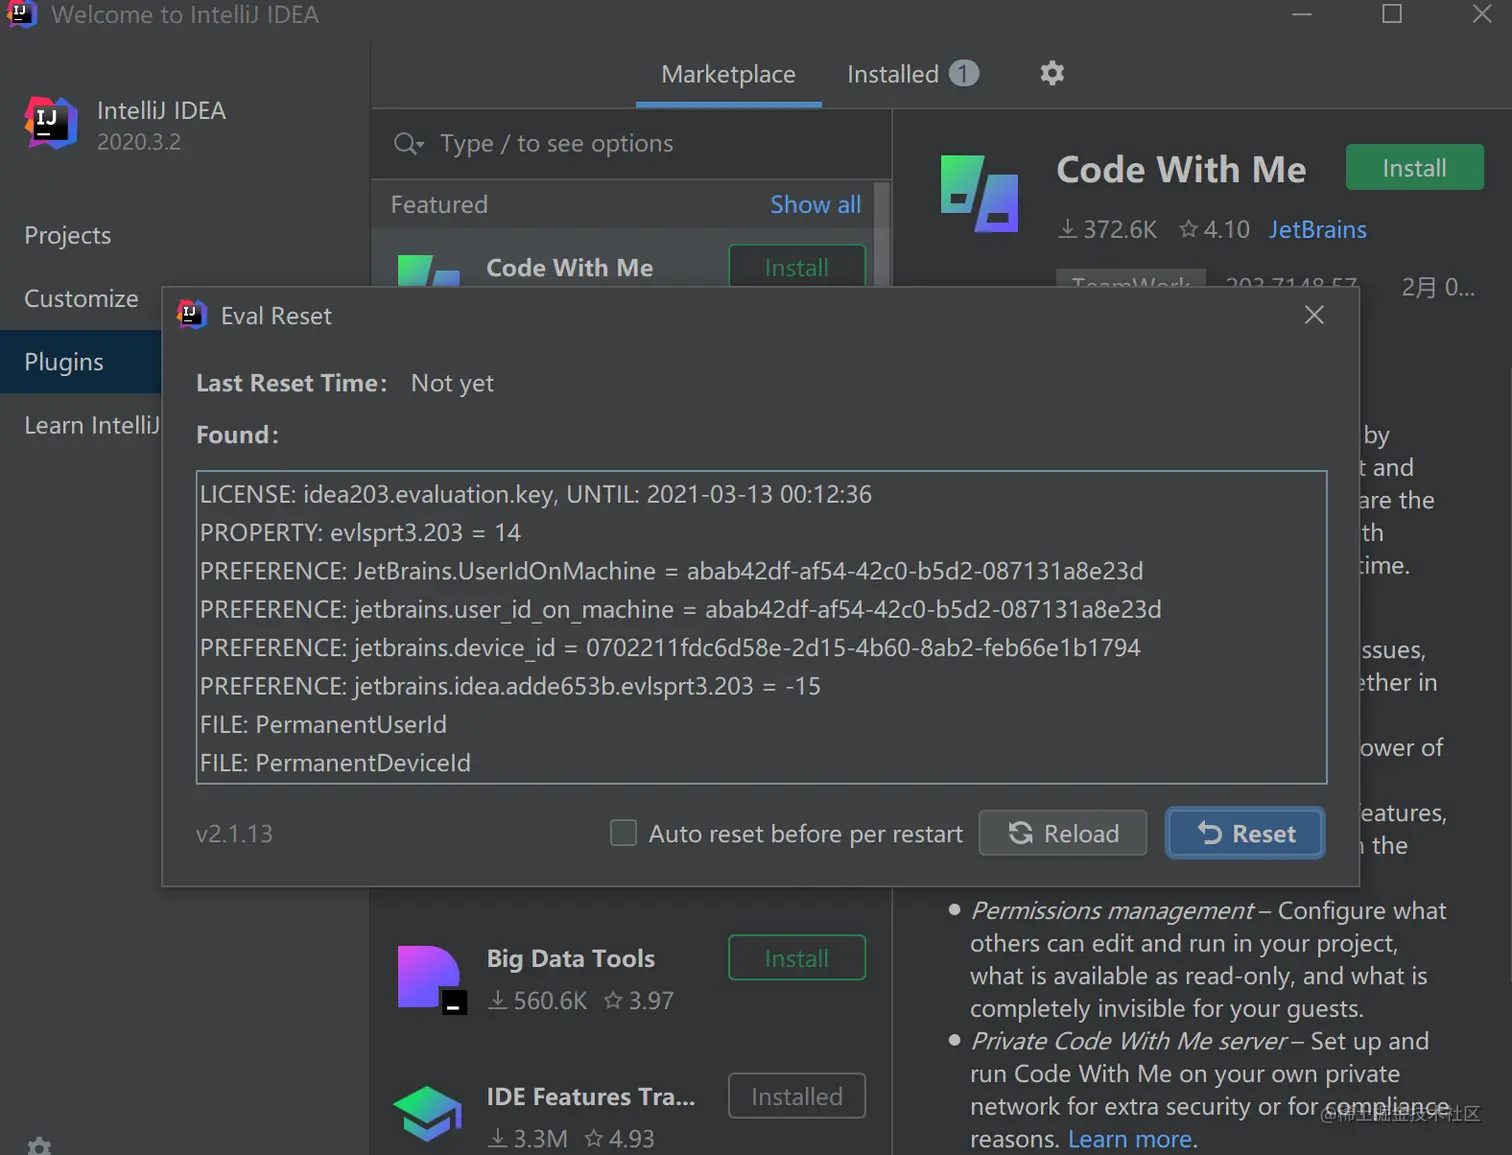The image size is (1512, 1155).
Task: Click the IntelliJ IDEA logo in sidebar
Action: (51, 123)
